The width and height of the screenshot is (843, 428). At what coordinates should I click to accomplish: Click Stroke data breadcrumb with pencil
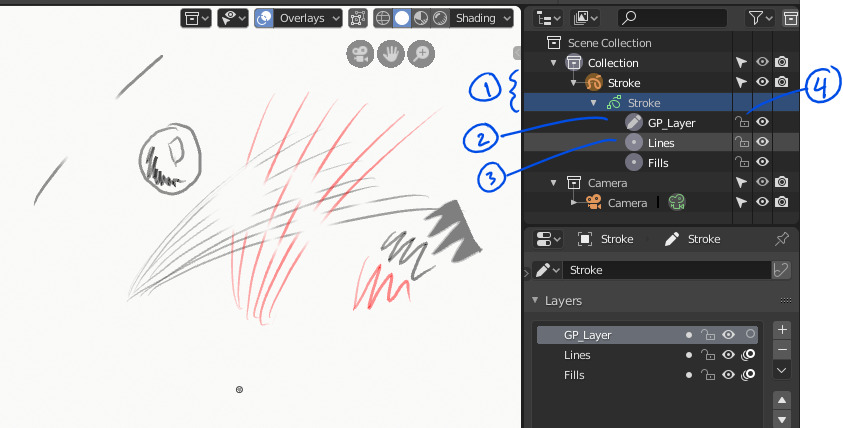pos(692,239)
